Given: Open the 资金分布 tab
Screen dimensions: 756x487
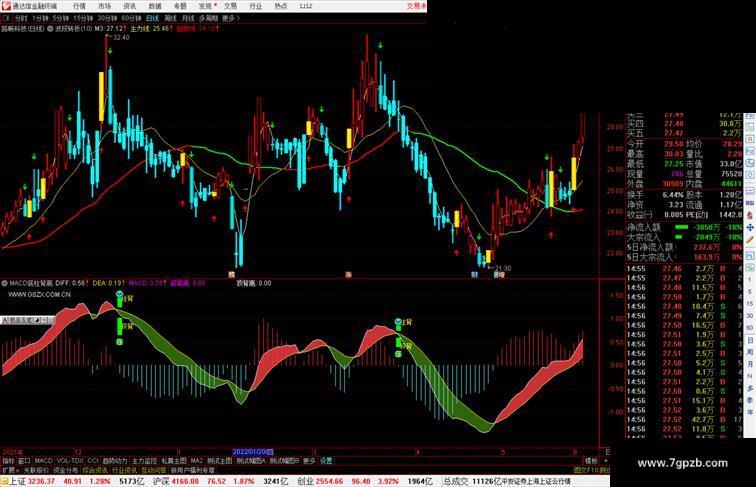Looking at the screenshot, I should click(x=66, y=470).
